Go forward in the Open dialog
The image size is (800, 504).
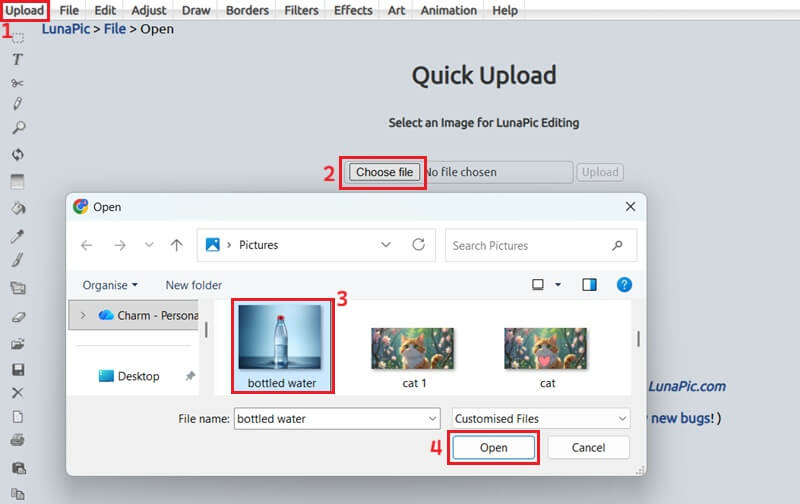pos(120,245)
